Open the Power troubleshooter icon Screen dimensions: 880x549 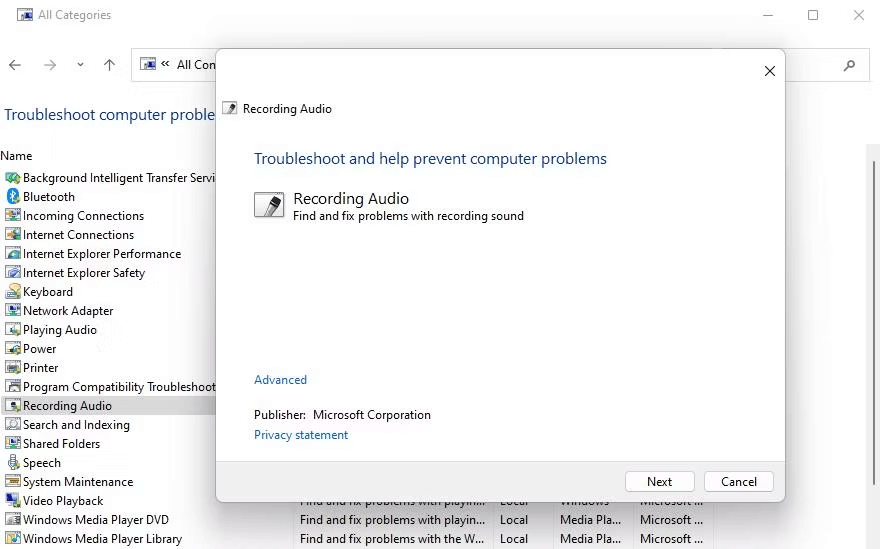[x=13, y=349]
